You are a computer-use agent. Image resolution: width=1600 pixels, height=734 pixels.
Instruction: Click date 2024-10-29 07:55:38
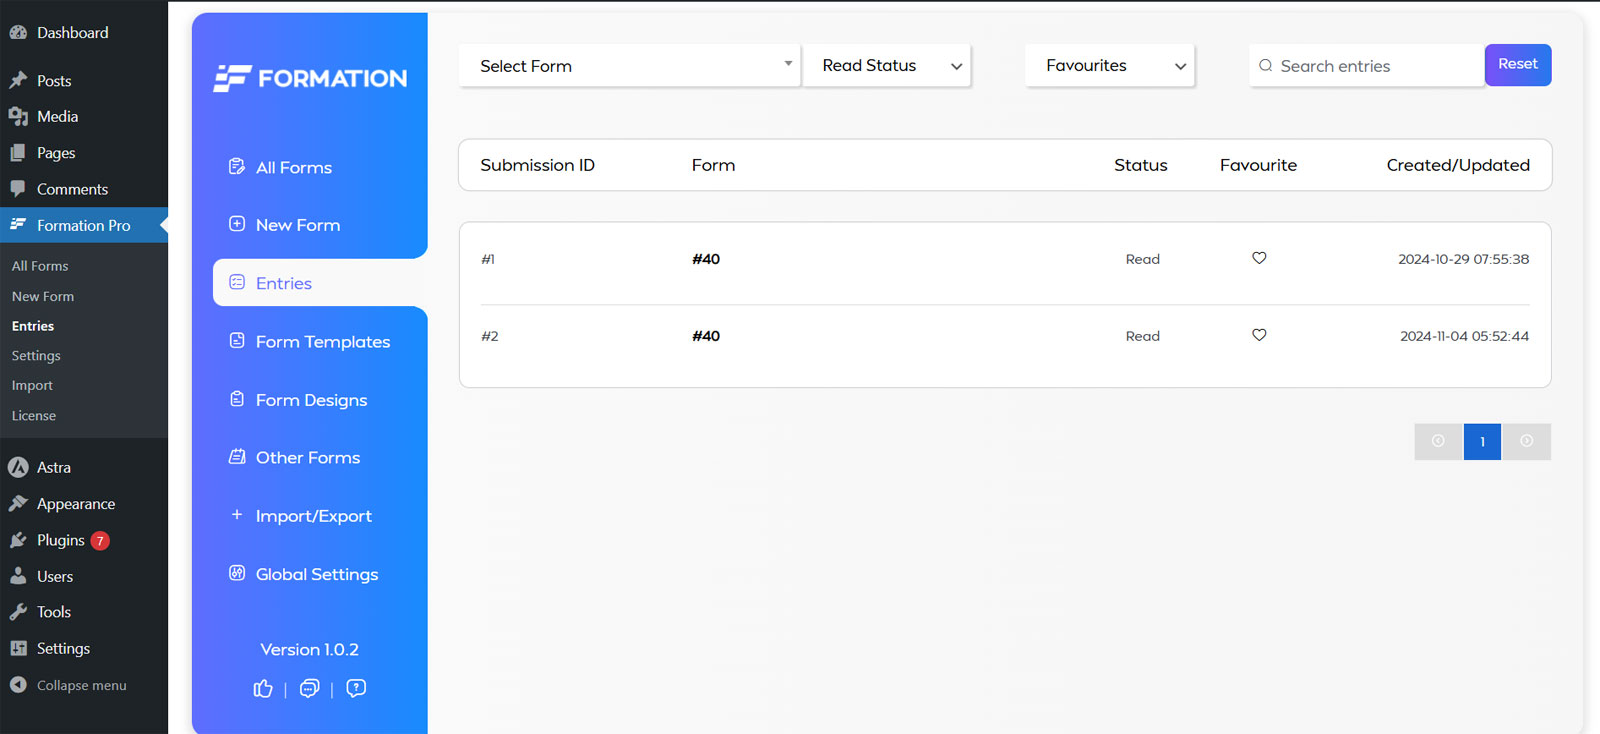click(1463, 259)
